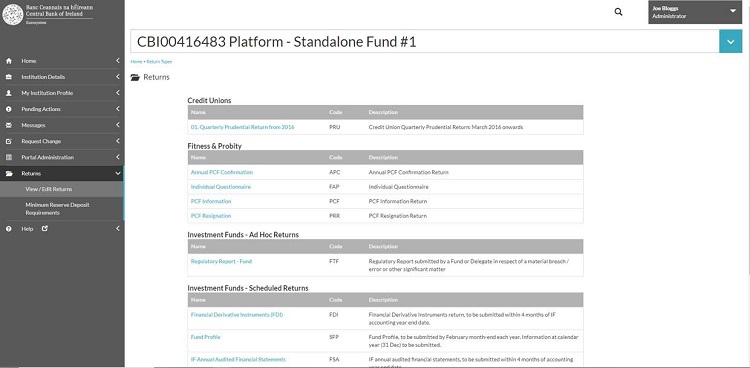Open Financial Derivative Instruments (FDI) link
This screenshot has height=368, width=750.
click(x=237, y=315)
